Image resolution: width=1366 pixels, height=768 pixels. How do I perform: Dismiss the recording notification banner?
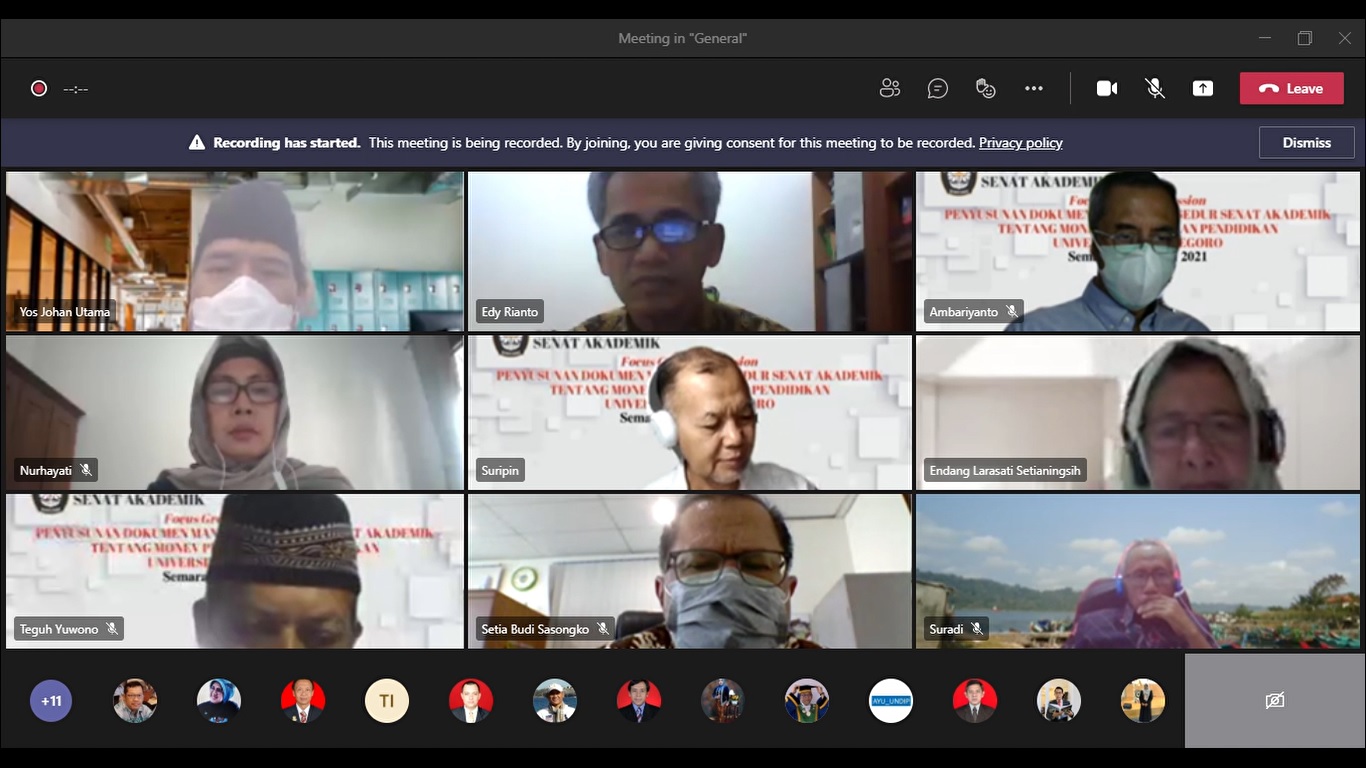(1306, 142)
